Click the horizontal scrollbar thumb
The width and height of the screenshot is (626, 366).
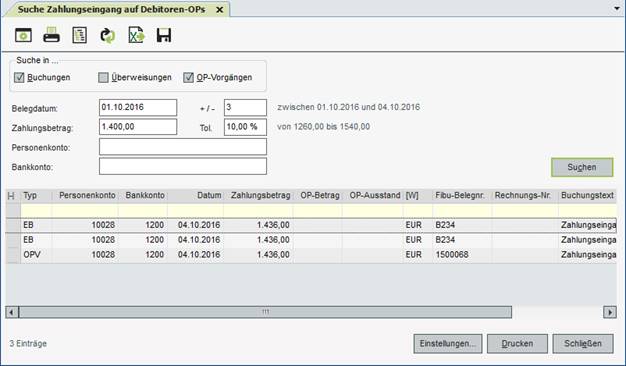pyautogui.click(x=265, y=312)
